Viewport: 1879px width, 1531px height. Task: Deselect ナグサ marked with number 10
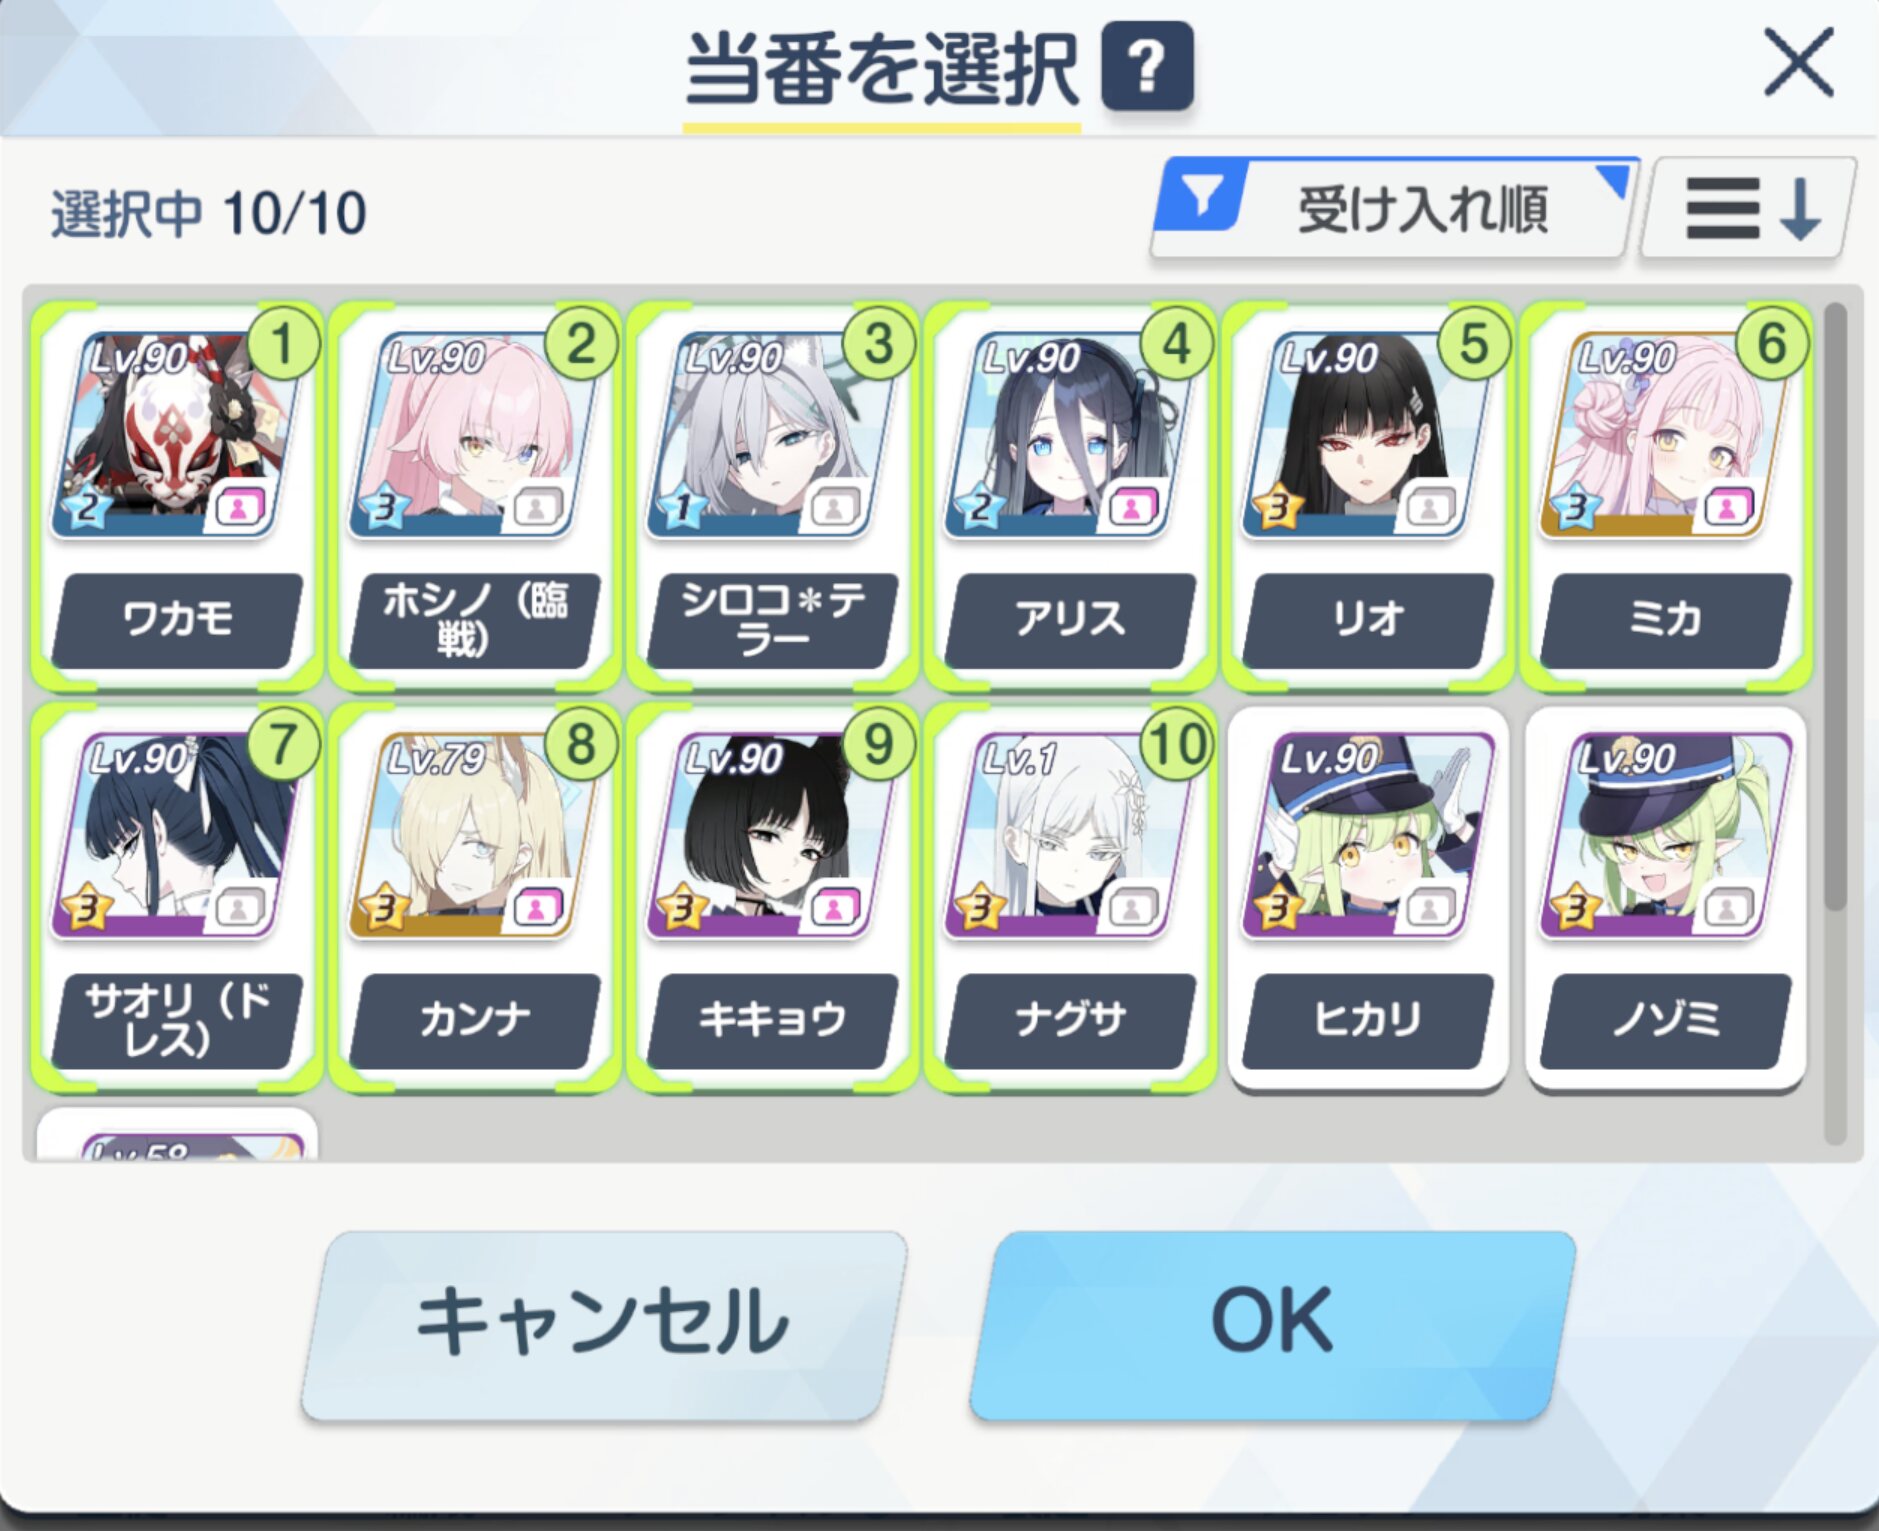click(1070, 897)
